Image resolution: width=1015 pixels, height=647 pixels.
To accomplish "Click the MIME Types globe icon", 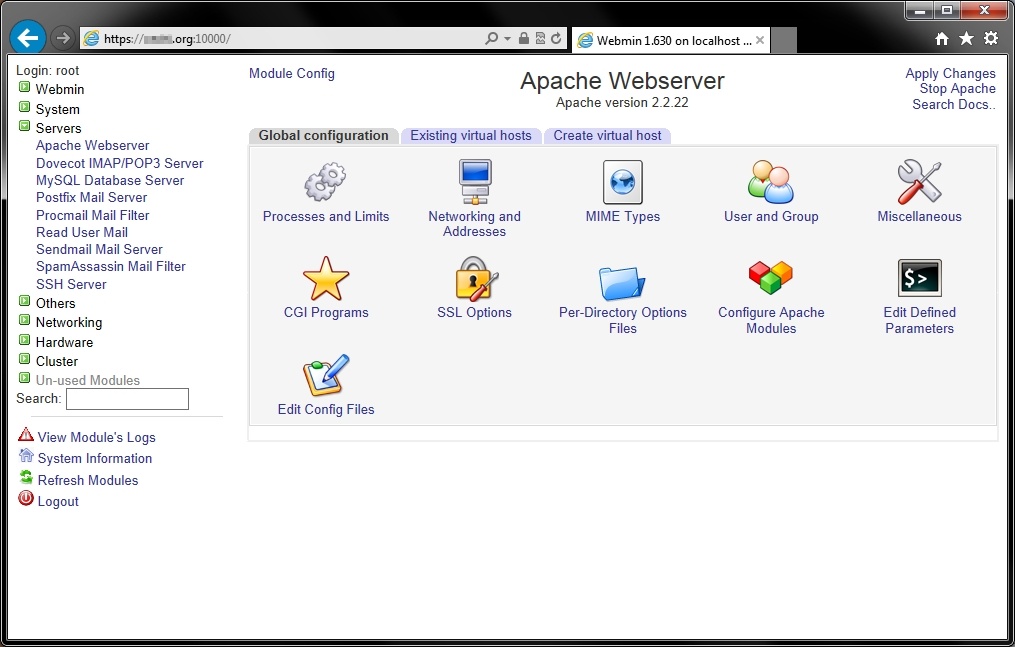I will 622,183.
